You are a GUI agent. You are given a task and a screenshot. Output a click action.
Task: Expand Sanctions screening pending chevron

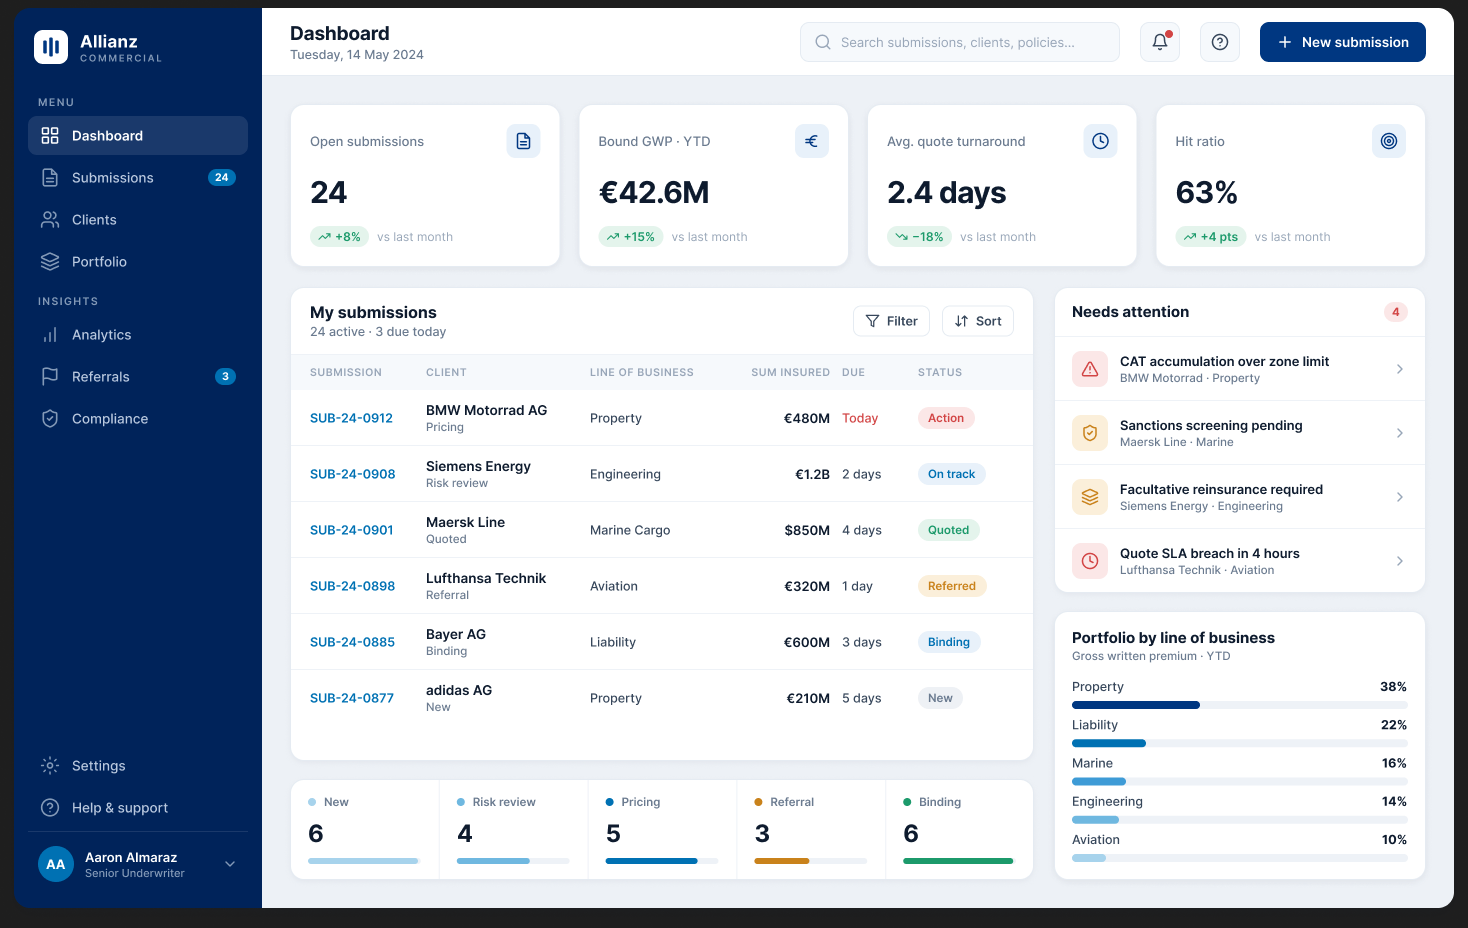click(x=1400, y=433)
